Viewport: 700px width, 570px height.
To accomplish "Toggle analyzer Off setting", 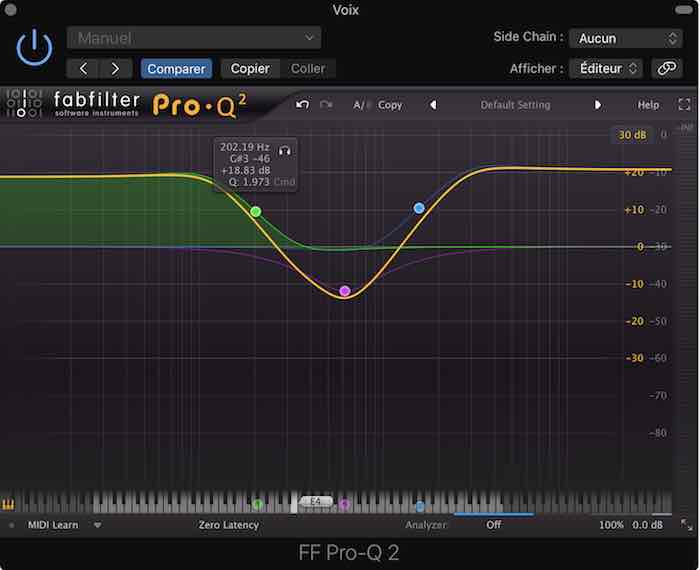I will coord(494,525).
